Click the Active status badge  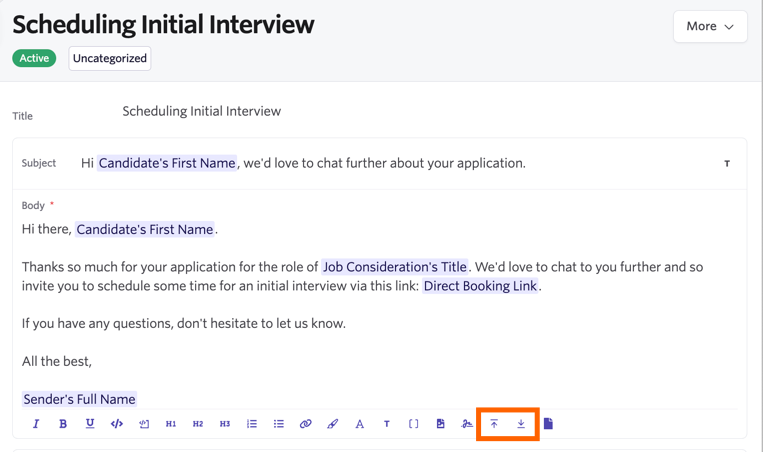34,58
